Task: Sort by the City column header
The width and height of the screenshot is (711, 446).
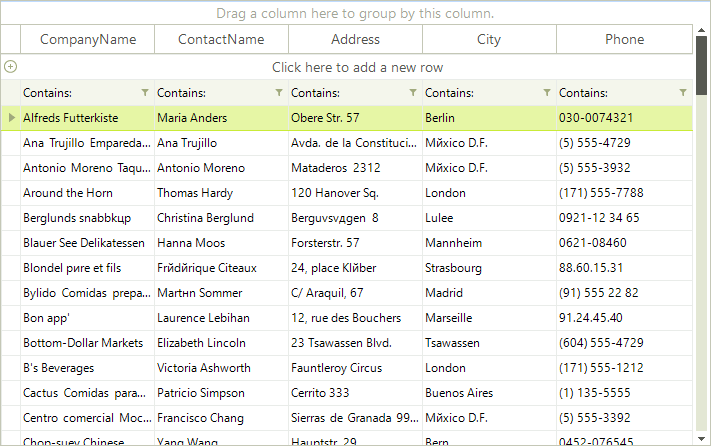Action: (x=489, y=39)
